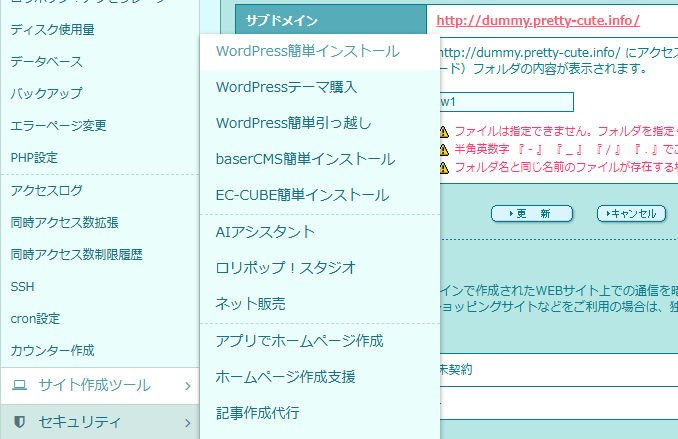678x439 pixels.
Task: Select baserCMS簡単インストール option
Action: (x=305, y=159)
